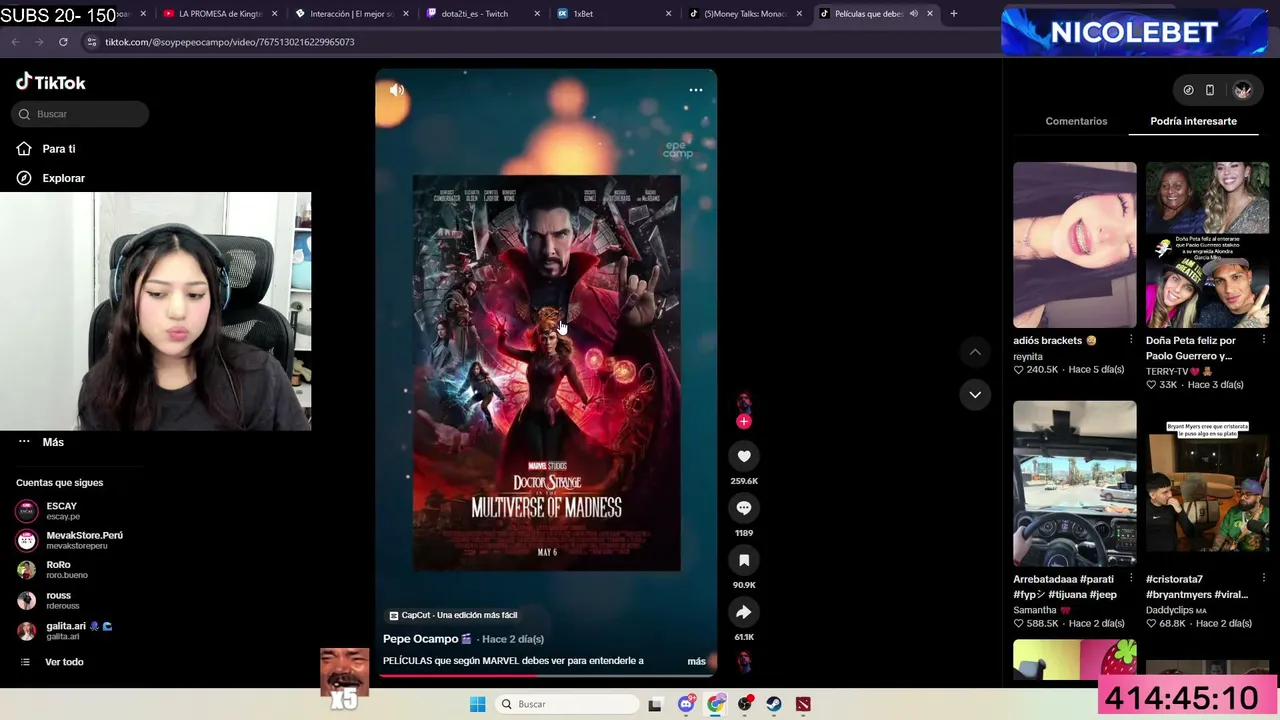Share the video with the arrow icon
This screenshot has width=1280, height=720.
(744, 612)
